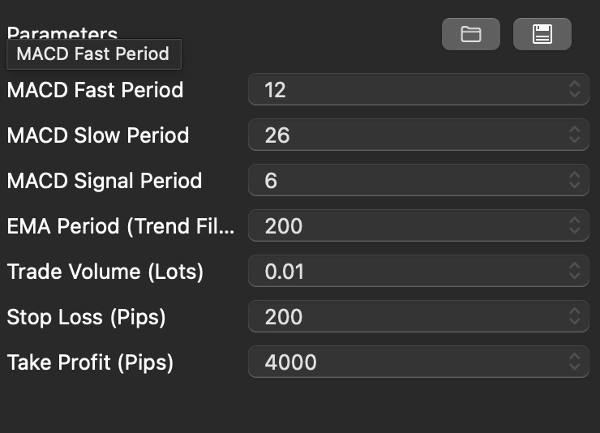Click the Take Profit (Pips) label
This screenshot has height=433, width=600.
(90, 362)
